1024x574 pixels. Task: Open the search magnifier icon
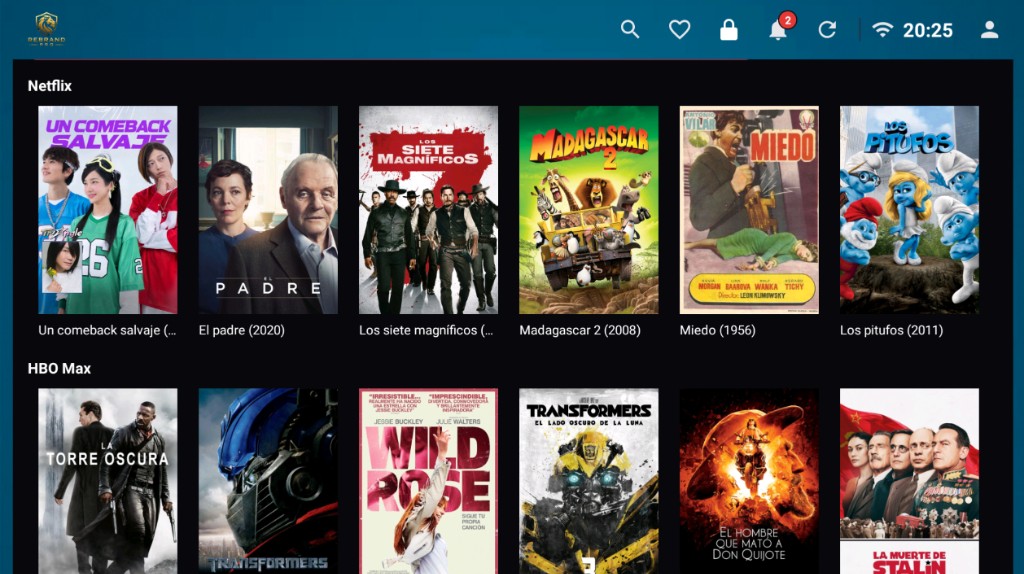click(630, 29)
